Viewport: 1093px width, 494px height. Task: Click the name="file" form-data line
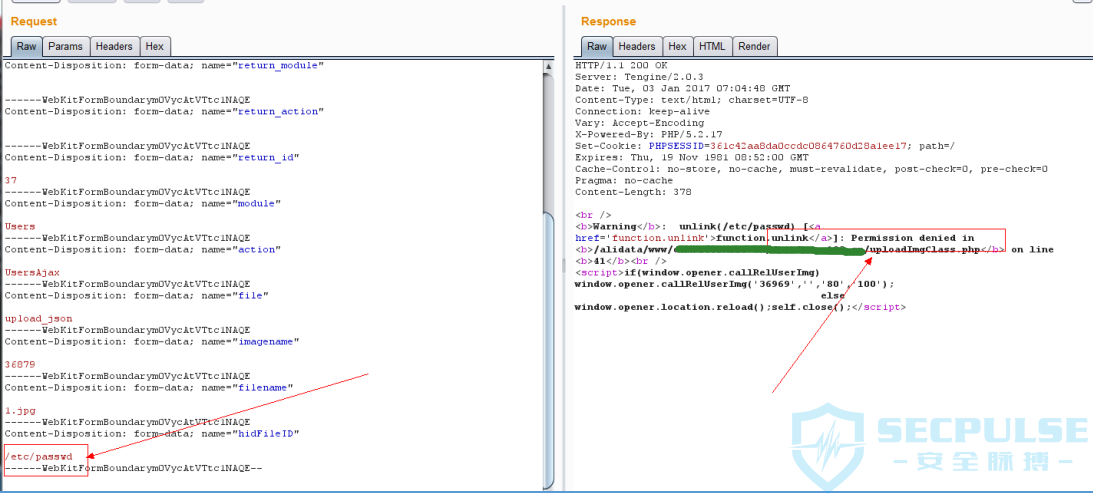coord(137,295)
